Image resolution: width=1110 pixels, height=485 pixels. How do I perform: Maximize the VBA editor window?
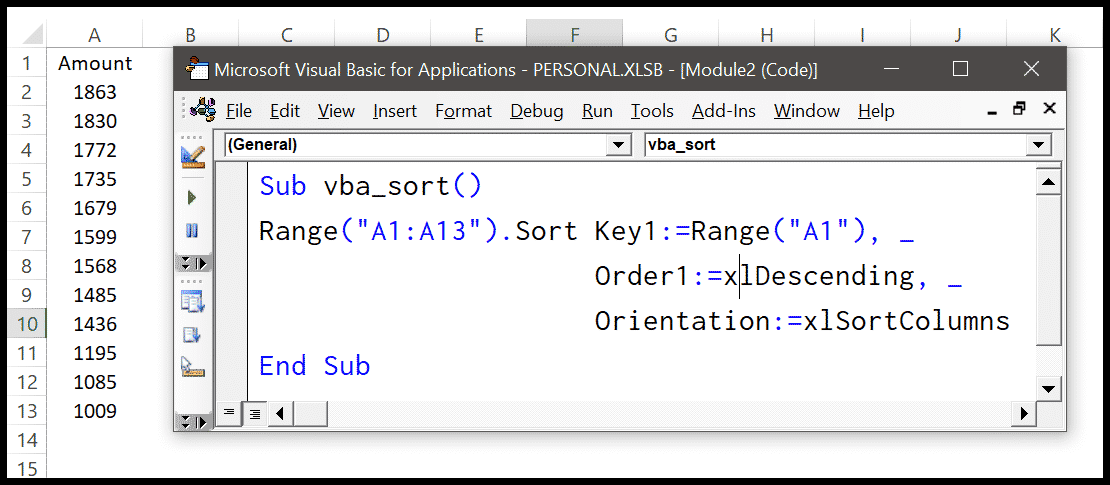point(960,69)
